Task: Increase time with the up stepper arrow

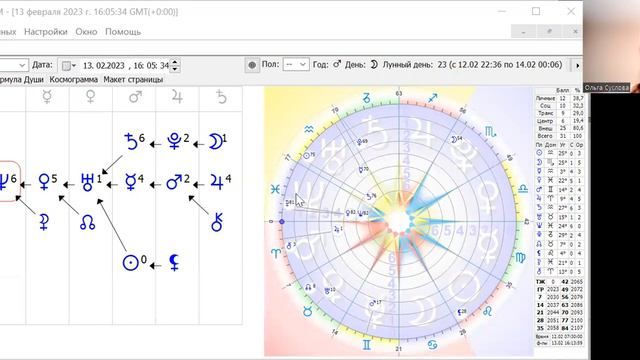Action: click(175, 62)
